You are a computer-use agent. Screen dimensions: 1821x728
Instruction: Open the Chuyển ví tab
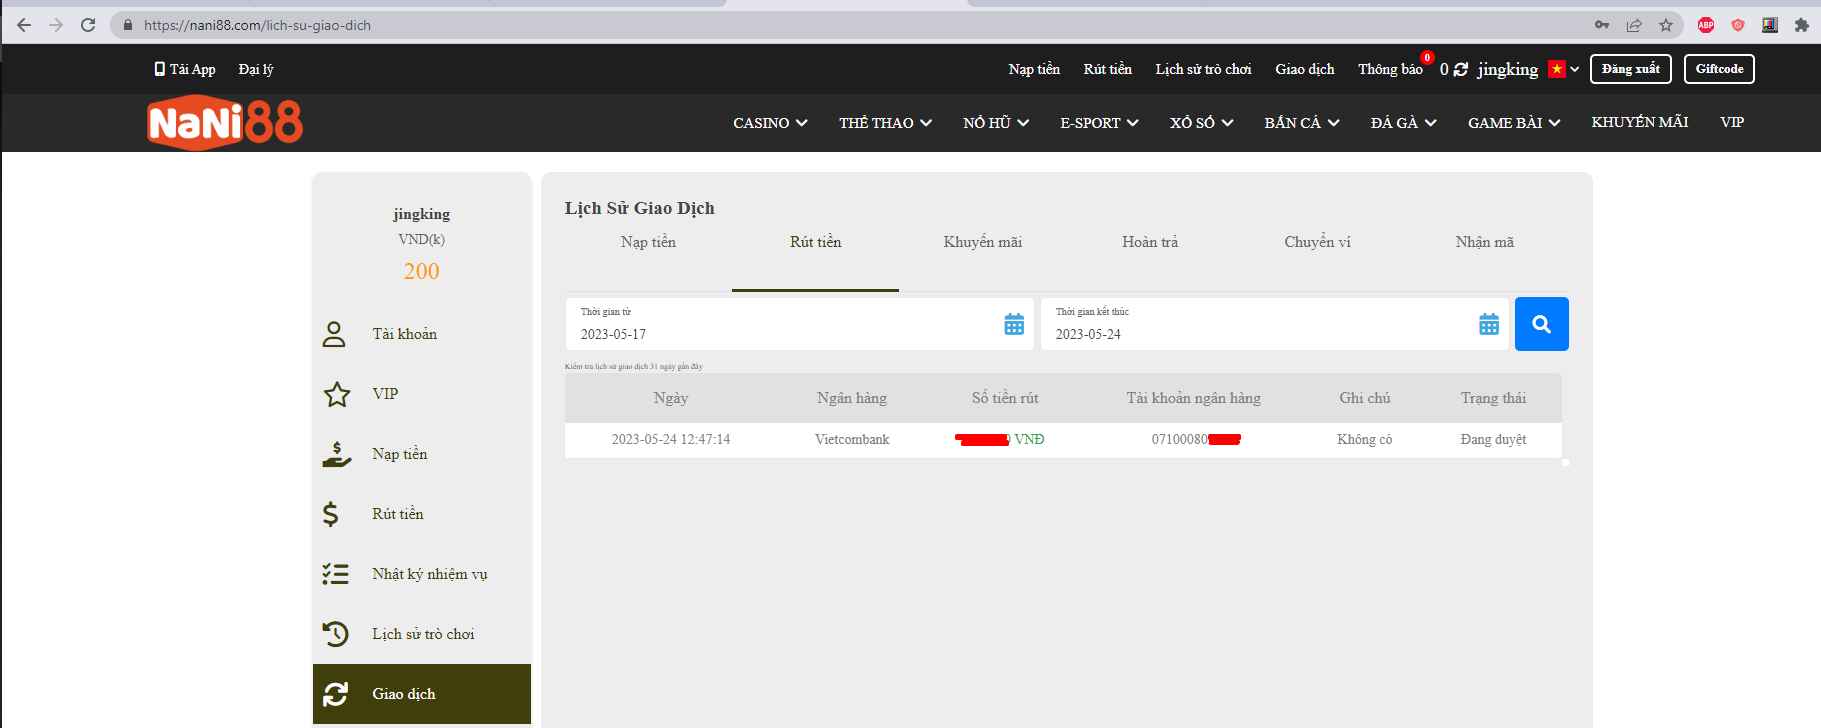pyautogui.click(x=1317, y=242)
